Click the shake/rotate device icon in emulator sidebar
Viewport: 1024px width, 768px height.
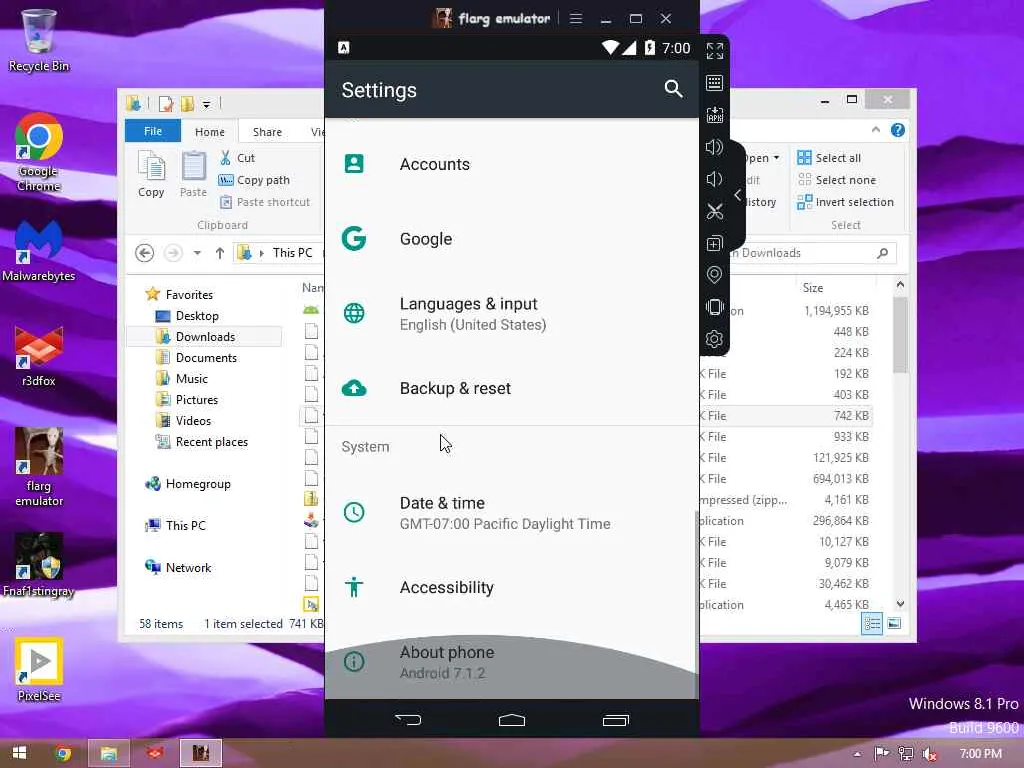pos(714,307)
